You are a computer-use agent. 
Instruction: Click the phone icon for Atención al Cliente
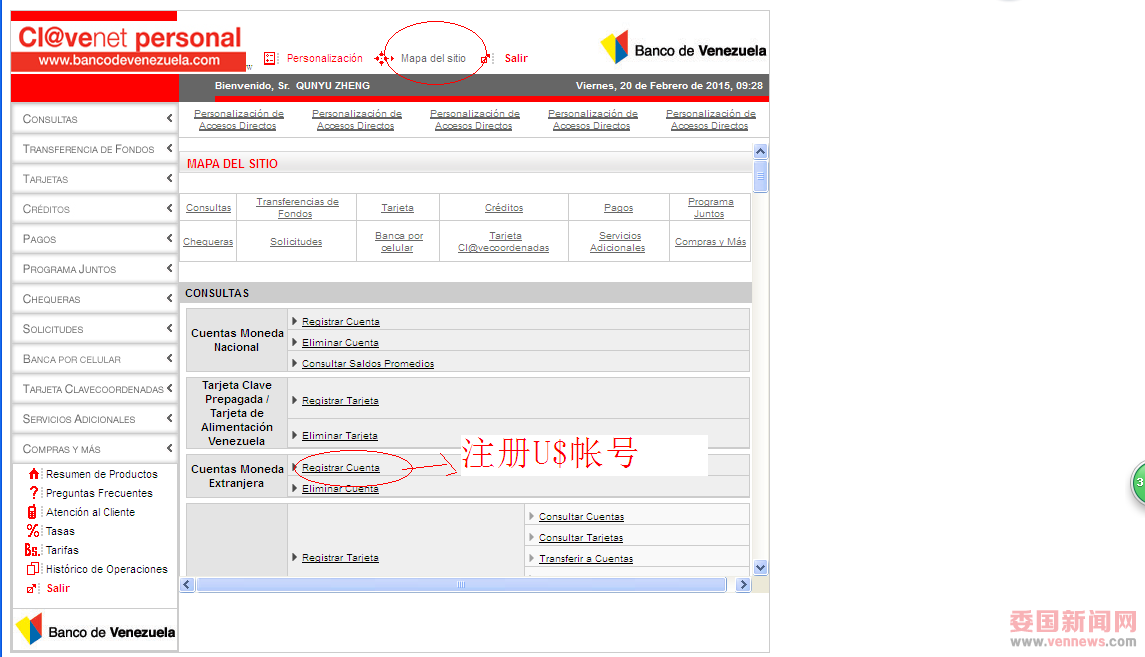click(x=32, y=512)
